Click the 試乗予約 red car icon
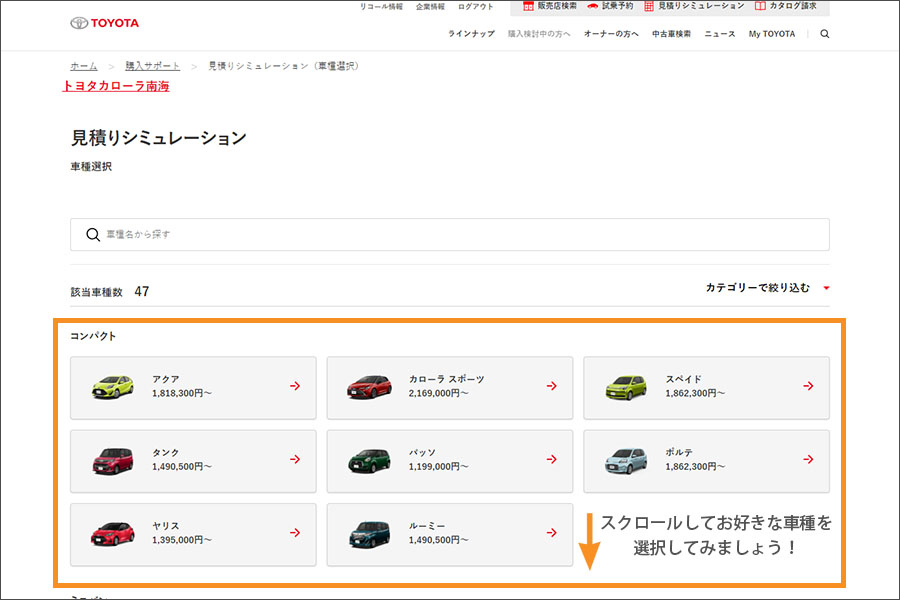 (593, 6)
